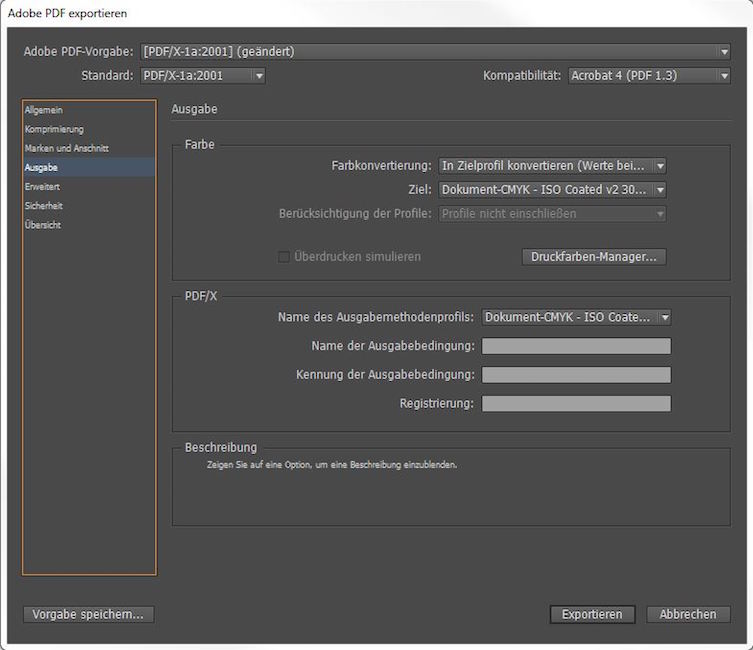This screenshot has height=650, width=753.
Task: Focus the Registrierung input field
Action: 576,404
